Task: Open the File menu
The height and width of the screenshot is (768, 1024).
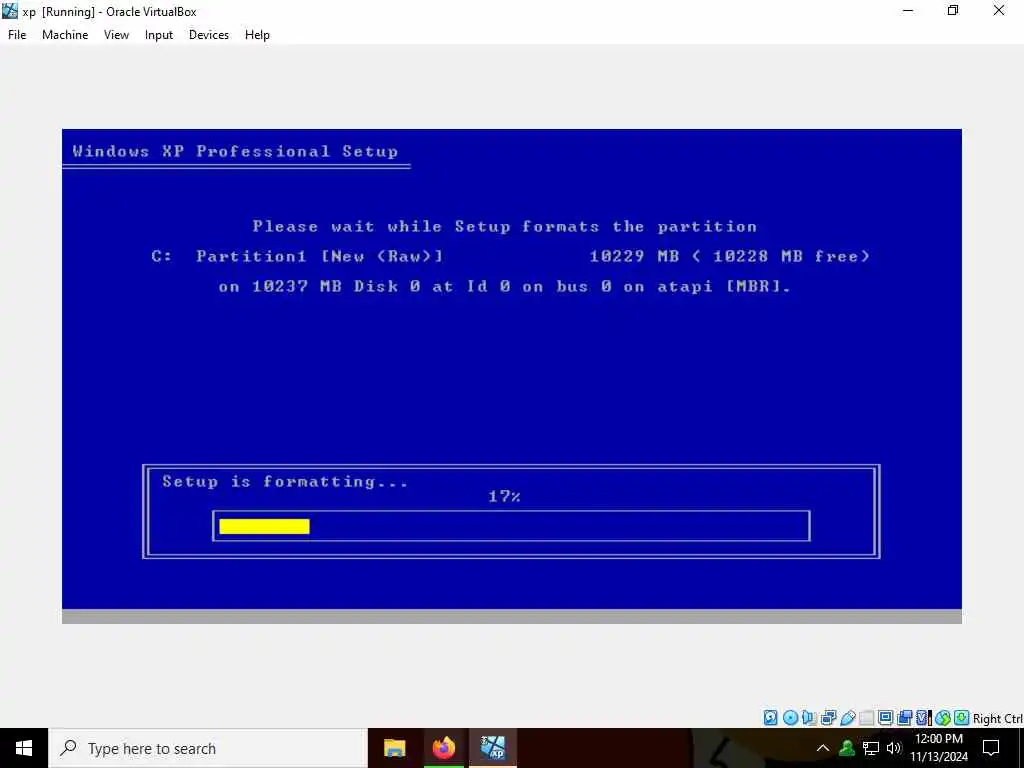Action: [x=17, y=35]
